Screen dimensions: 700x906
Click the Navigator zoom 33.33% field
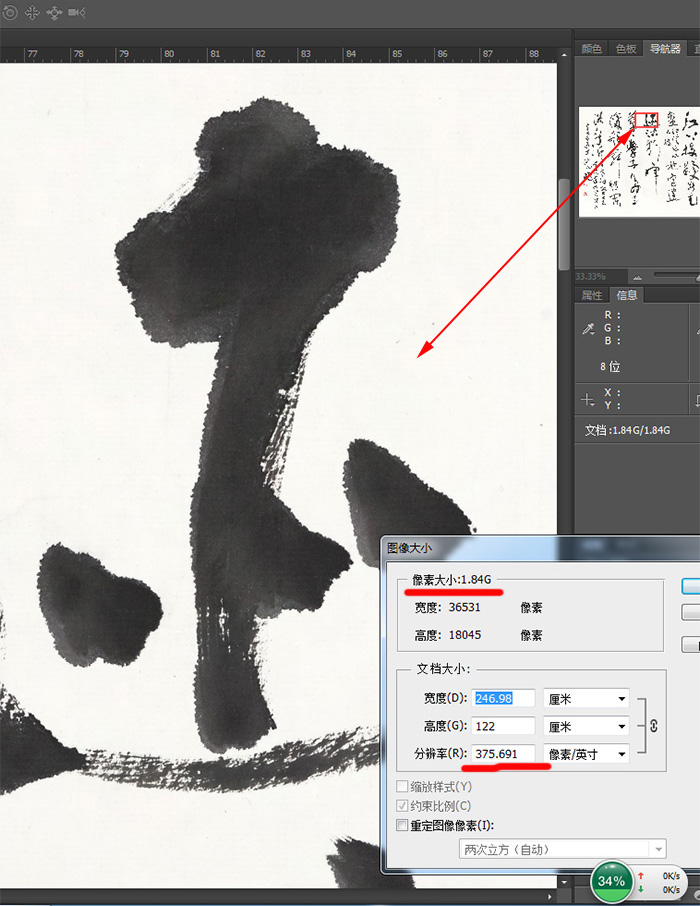tap(599, 277)
